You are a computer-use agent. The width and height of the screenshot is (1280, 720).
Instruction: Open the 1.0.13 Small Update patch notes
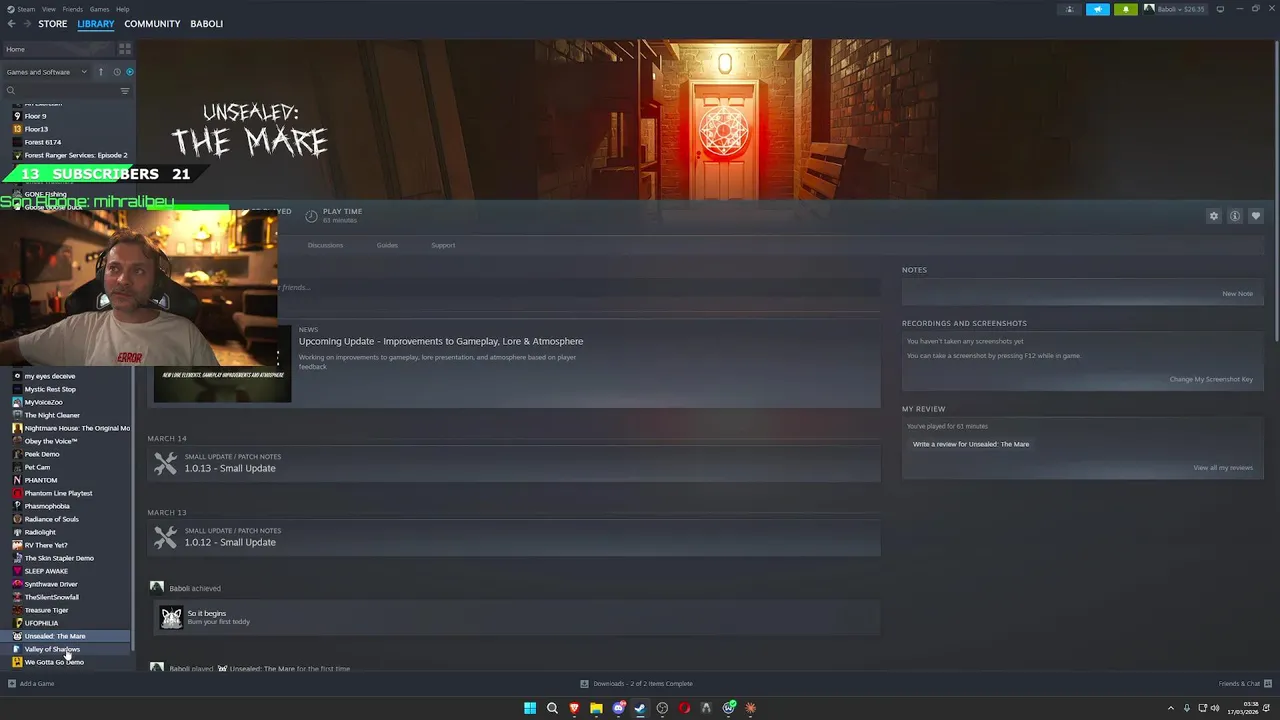(230, 468)
